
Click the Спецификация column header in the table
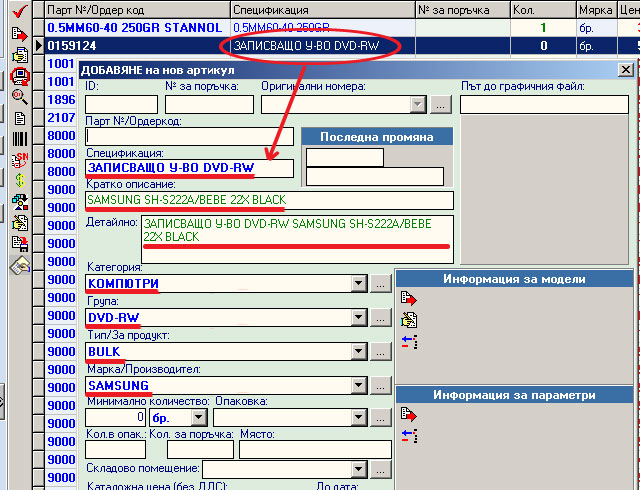click(323, 10)
